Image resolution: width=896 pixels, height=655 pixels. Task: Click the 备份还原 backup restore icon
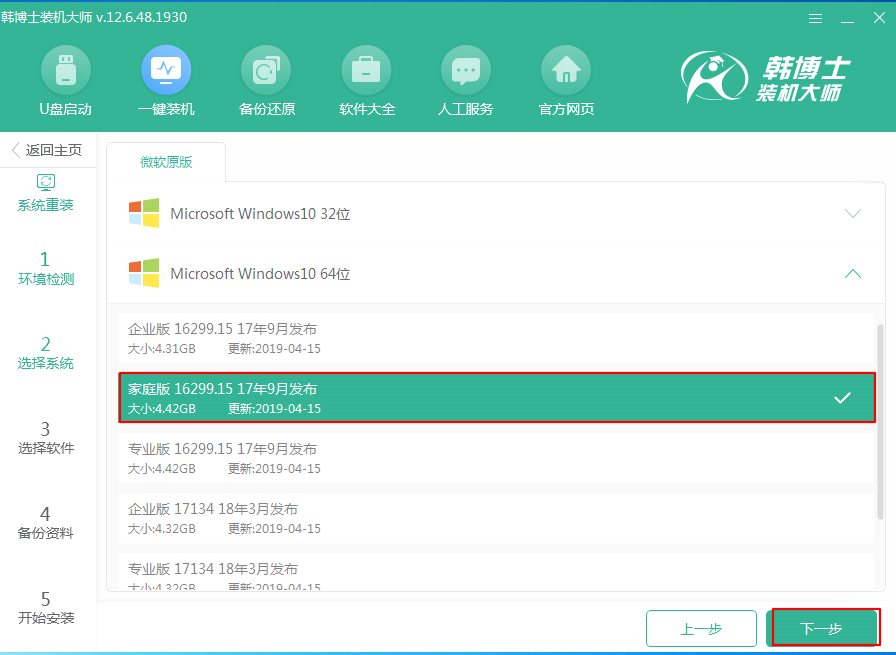[266, 80]
